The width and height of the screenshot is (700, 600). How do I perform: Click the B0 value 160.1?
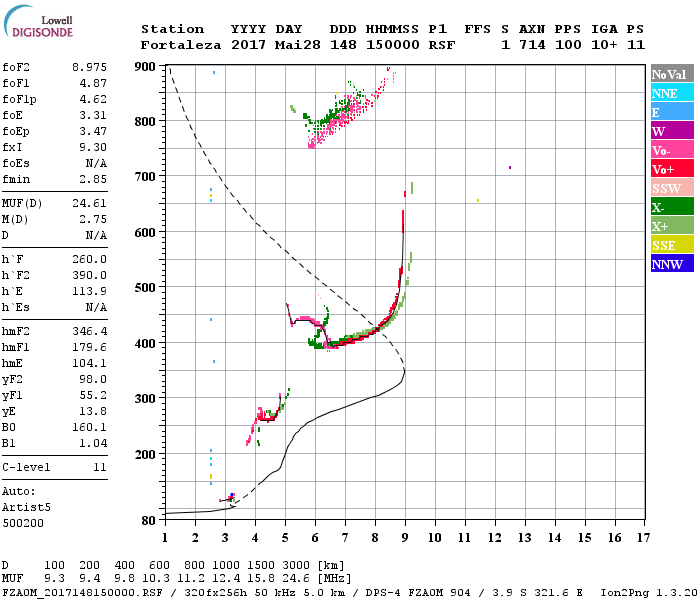89,428
